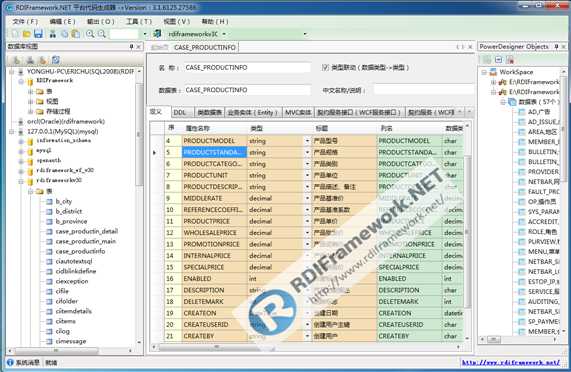The width and height of the screenshot is (571, 372).
Task: Click the Copy toolbar icon
Action: point(64,34)
